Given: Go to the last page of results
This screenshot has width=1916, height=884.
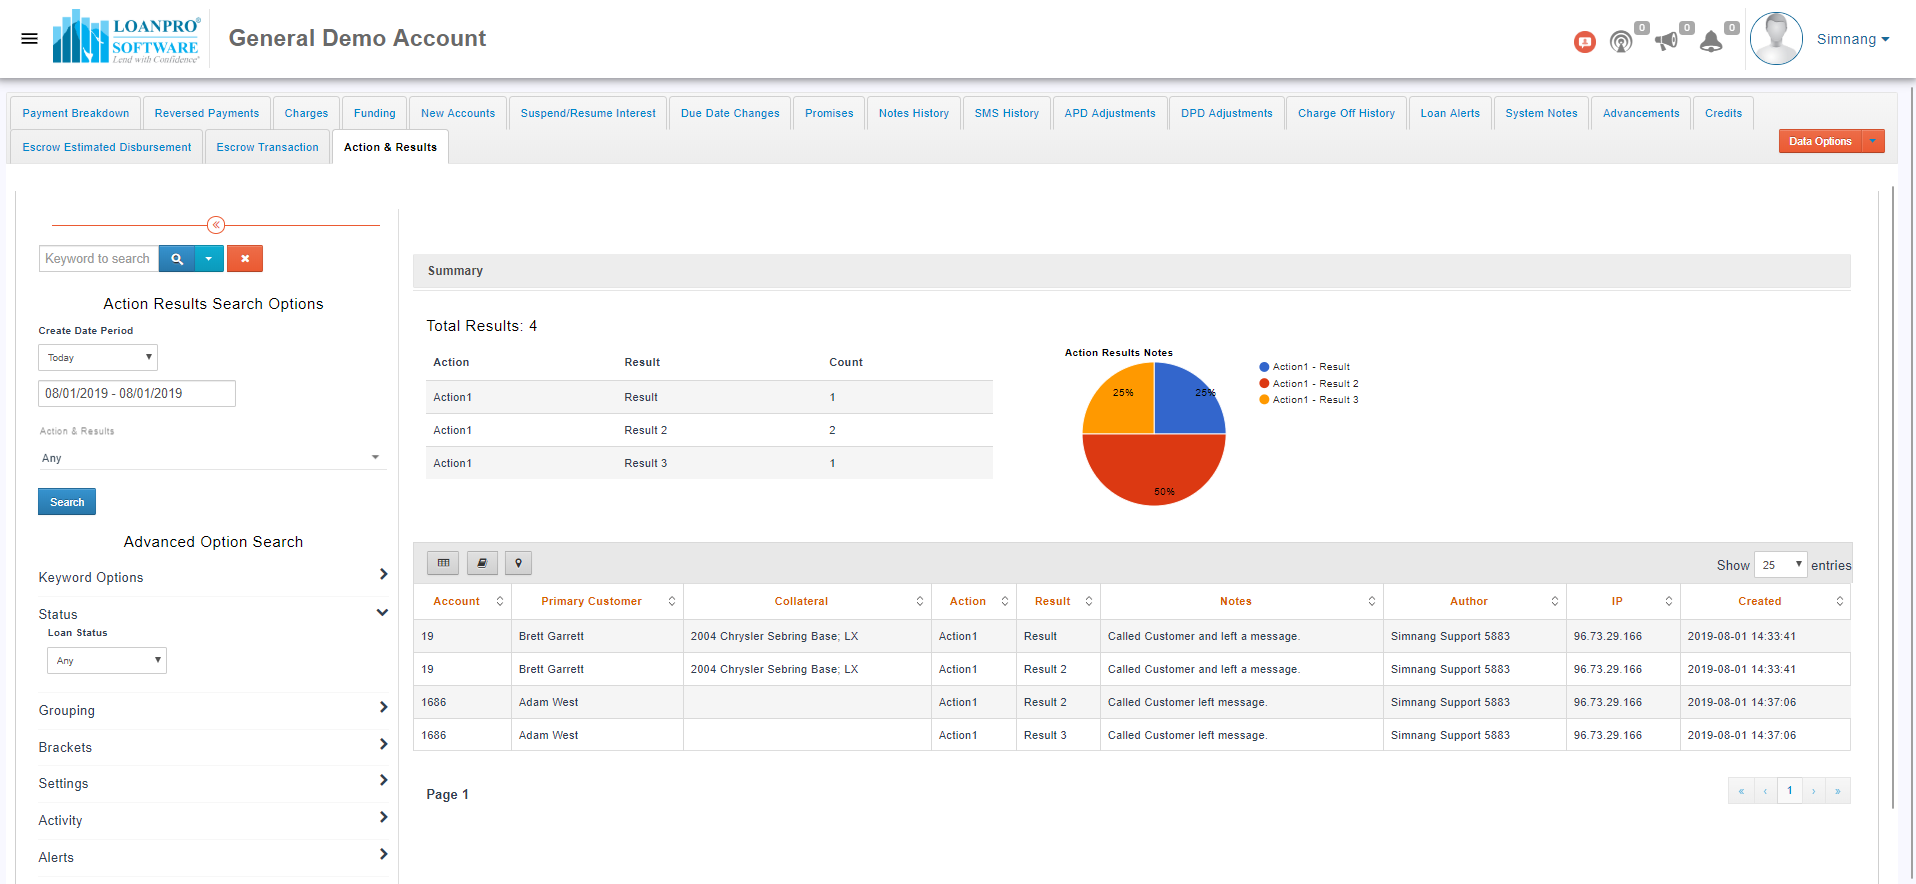Looking at the screenshot, I should point(1838,790).
